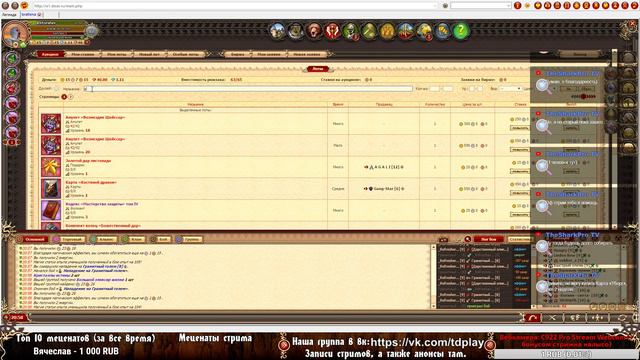640x360 pixels.
Task: Click the Кодекс «Мастерство защиты» book thumbnail
Action: pos(51,210)
